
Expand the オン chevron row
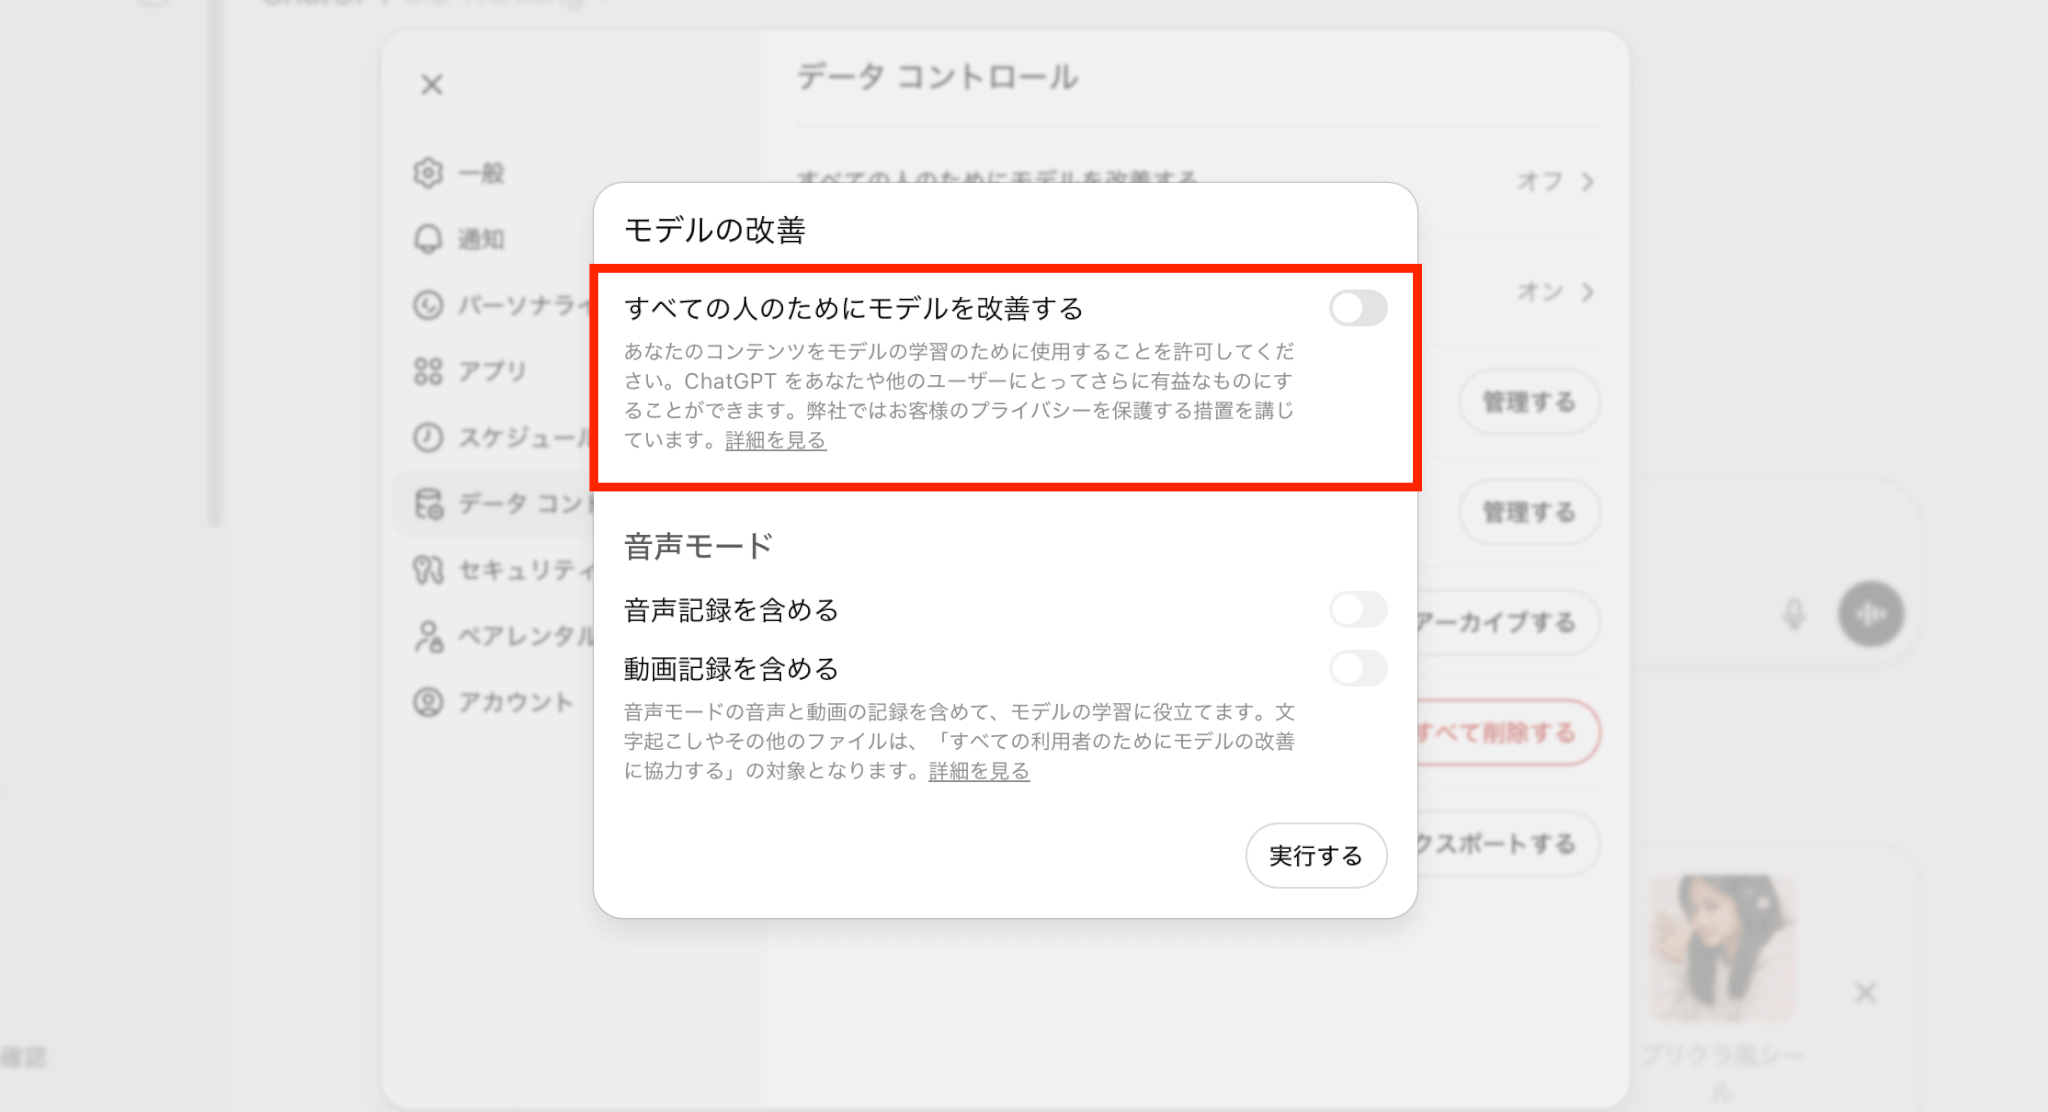[1586, 292]
